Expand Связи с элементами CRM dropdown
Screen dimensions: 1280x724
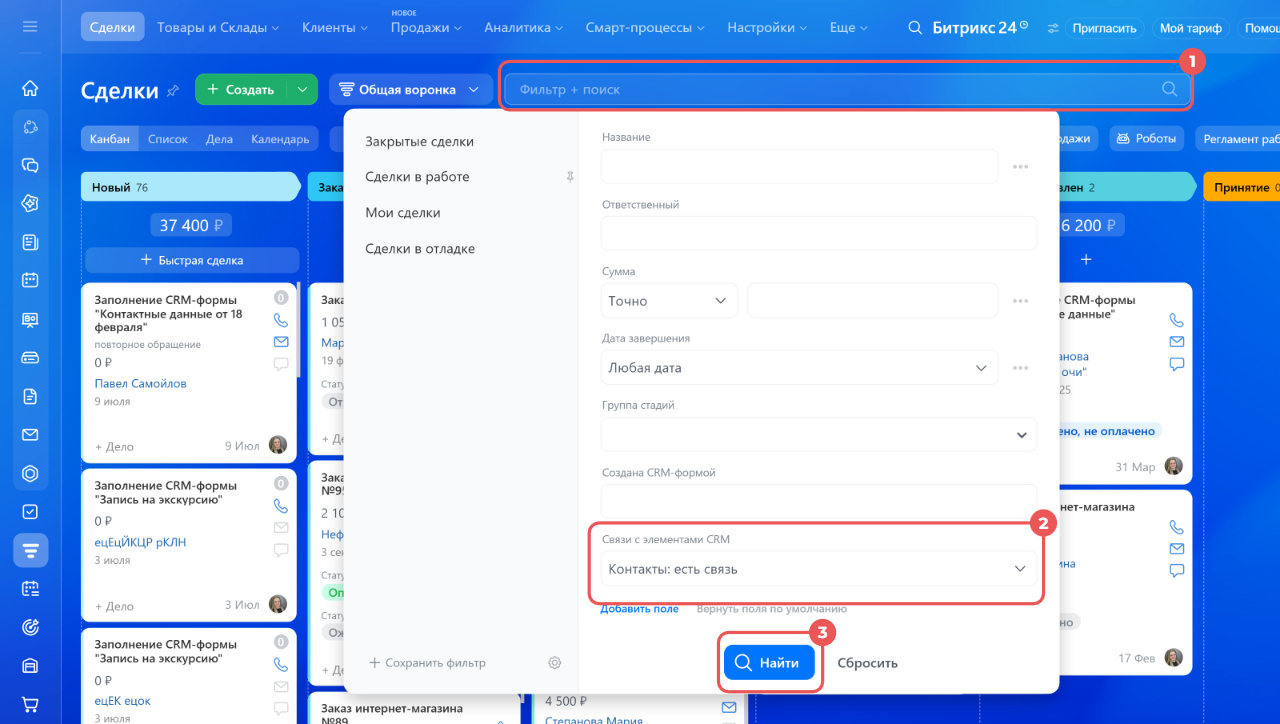click(x=818, y=569)
